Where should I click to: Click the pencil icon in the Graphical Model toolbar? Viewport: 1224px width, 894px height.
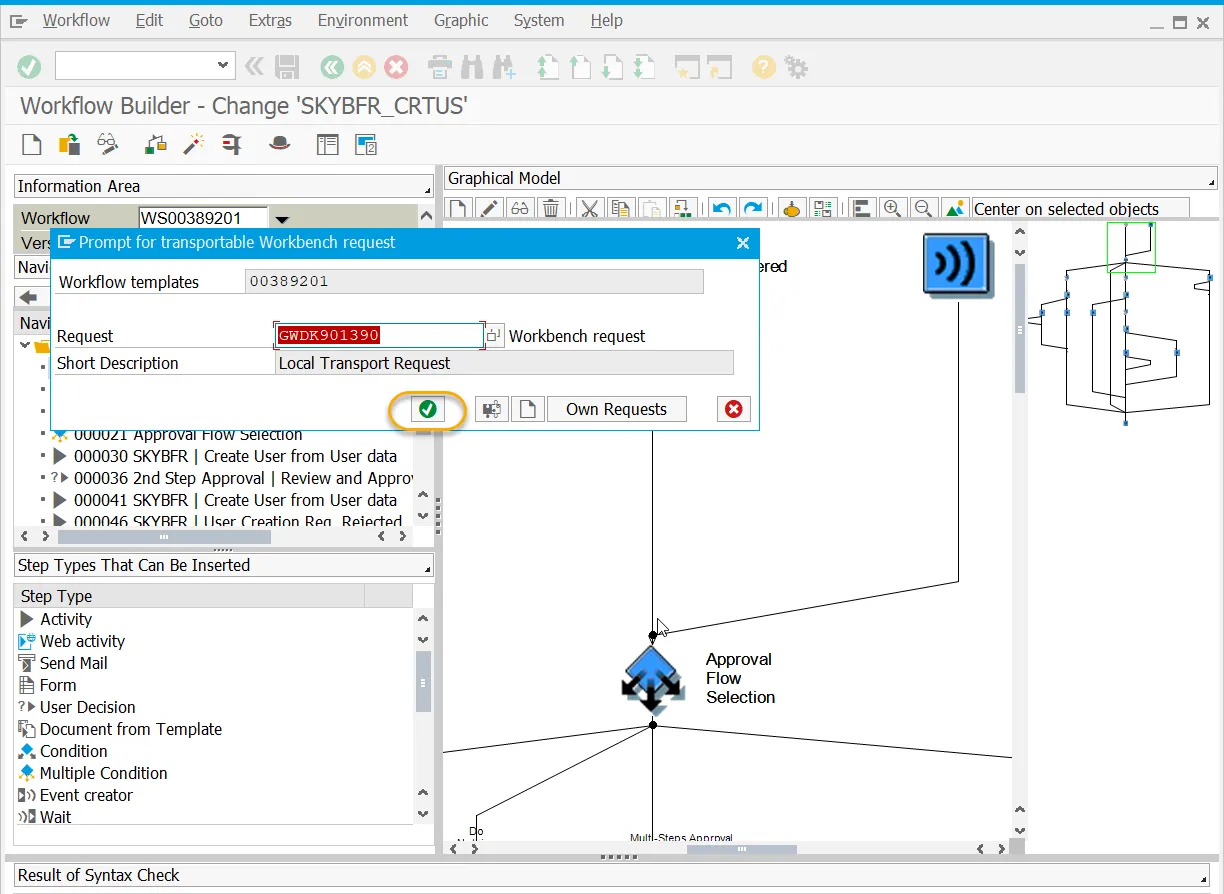[489, 208]
